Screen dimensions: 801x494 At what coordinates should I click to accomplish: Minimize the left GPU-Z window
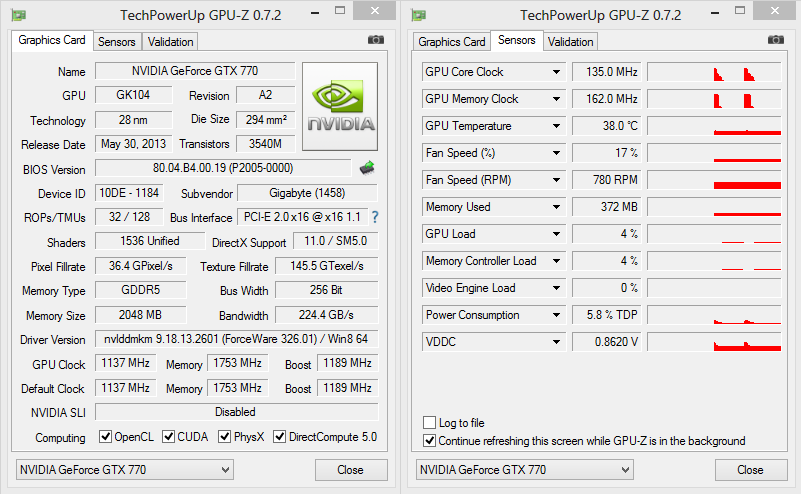[315, 12]
